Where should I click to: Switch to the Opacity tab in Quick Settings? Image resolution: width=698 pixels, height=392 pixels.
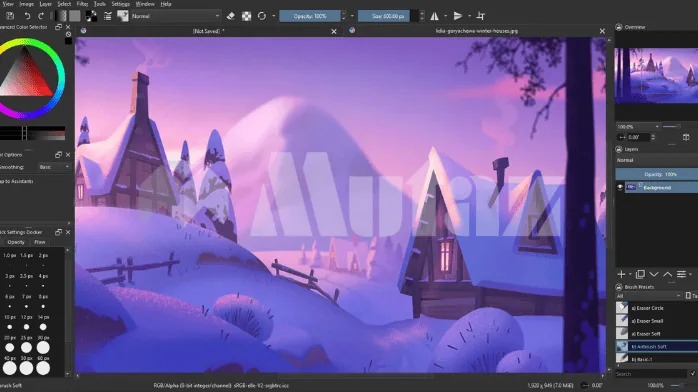click(x=16, y=242)
